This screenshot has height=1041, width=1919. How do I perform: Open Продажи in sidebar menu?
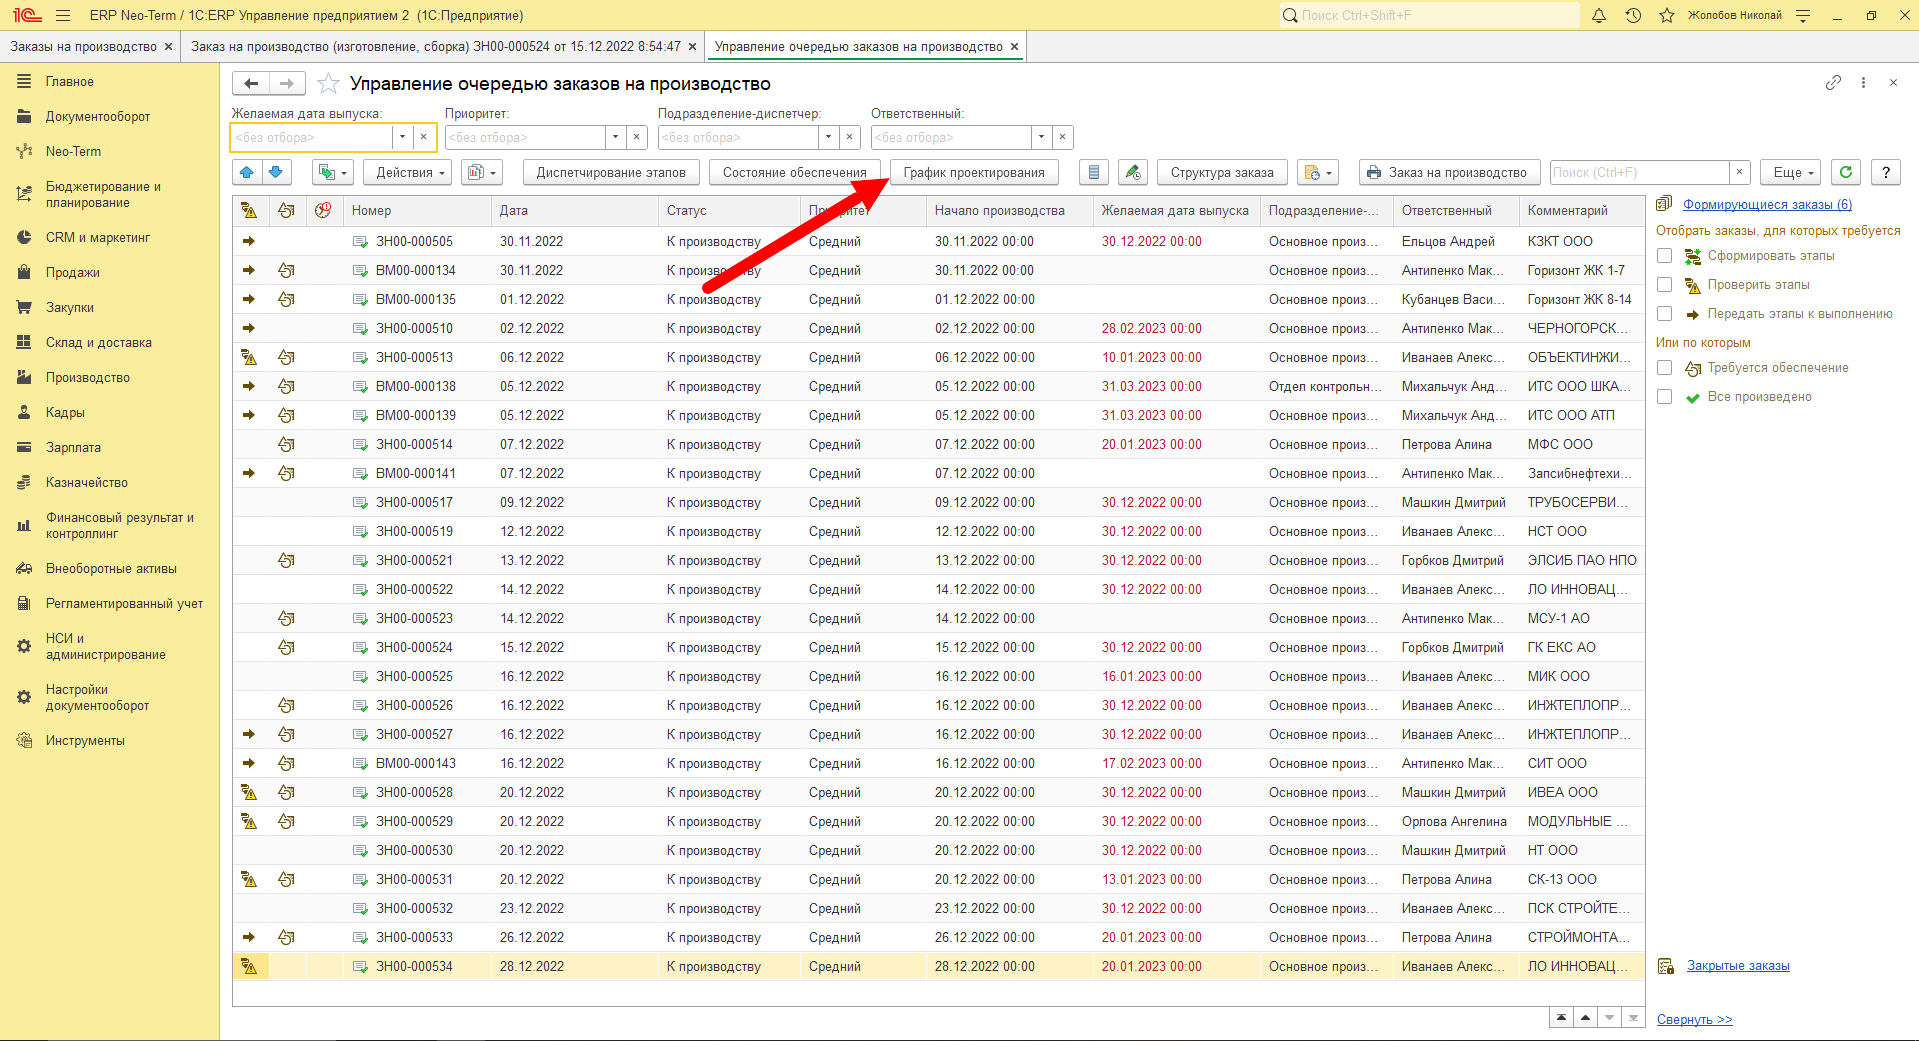72,272
